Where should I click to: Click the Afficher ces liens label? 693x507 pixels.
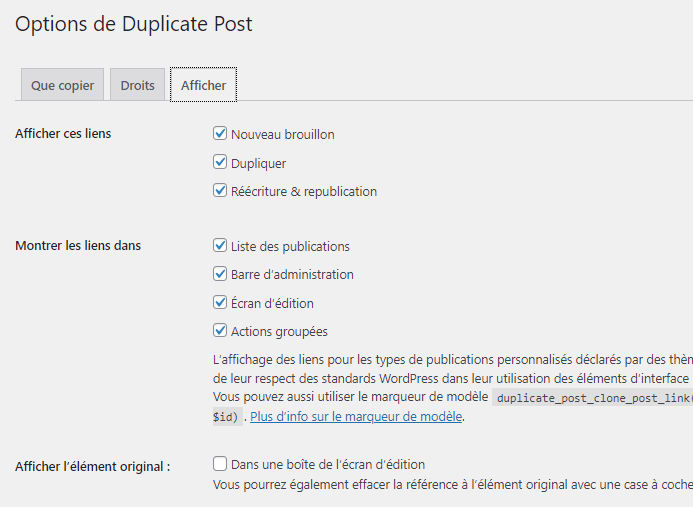63,133
